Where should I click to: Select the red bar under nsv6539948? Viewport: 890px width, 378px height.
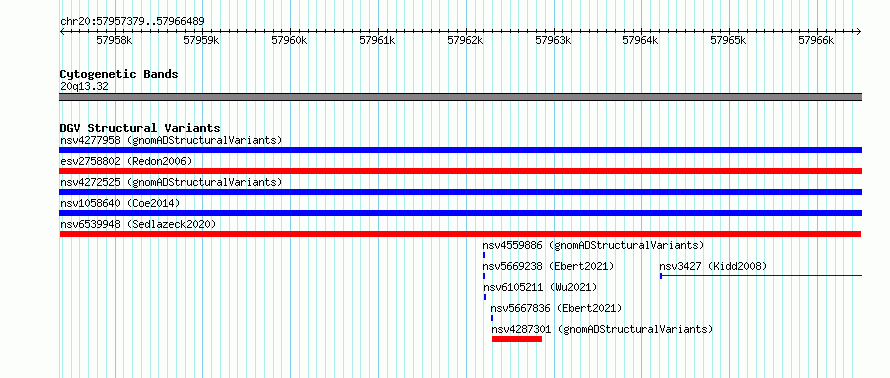[x=460, y=234]
